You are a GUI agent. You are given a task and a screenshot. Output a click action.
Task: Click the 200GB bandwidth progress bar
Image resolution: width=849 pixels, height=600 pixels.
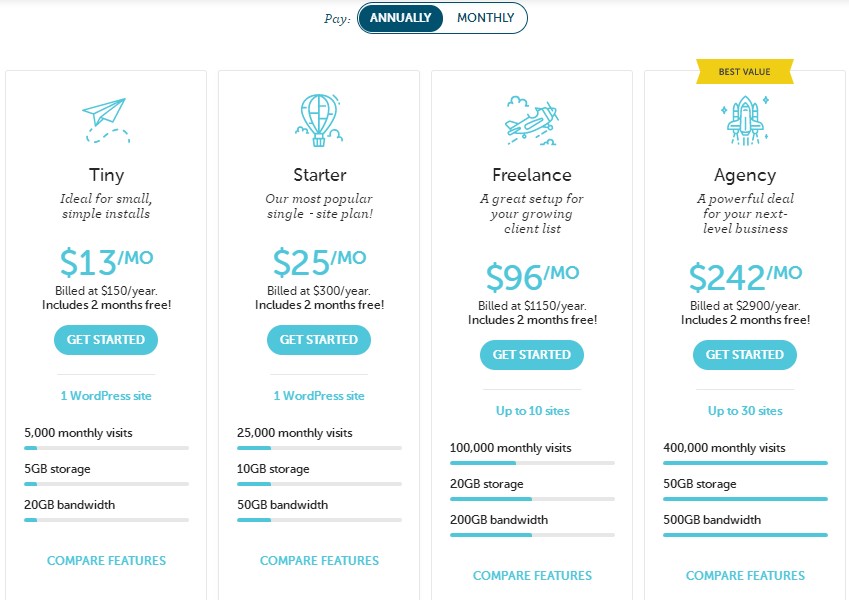[x=532, y=535]
